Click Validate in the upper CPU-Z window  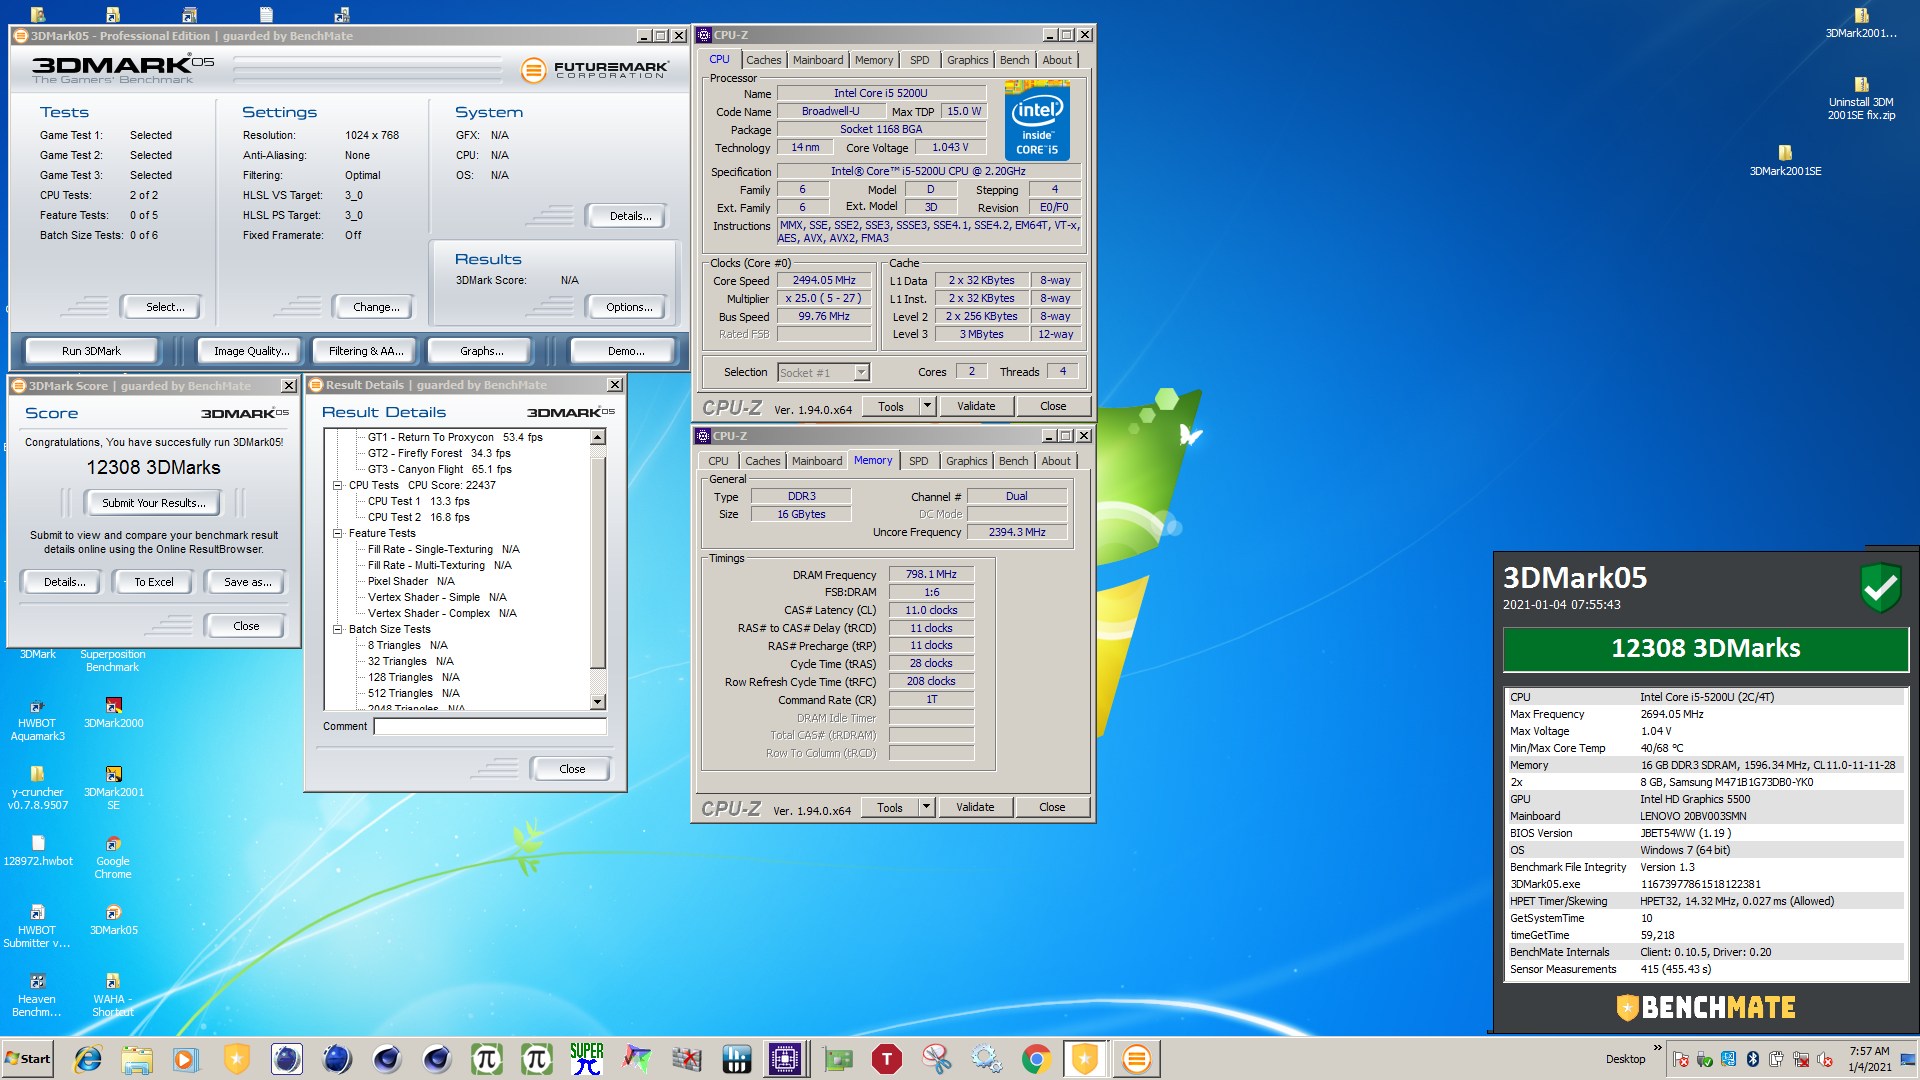(x=976, y=406)
